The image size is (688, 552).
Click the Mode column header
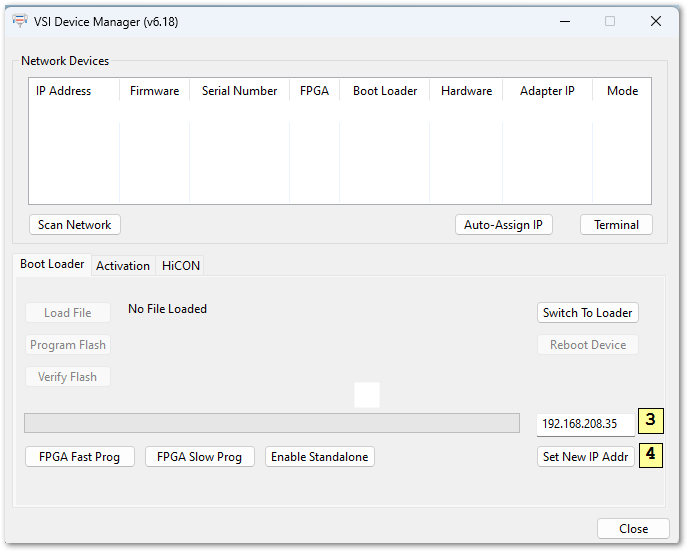pos(622,91)
